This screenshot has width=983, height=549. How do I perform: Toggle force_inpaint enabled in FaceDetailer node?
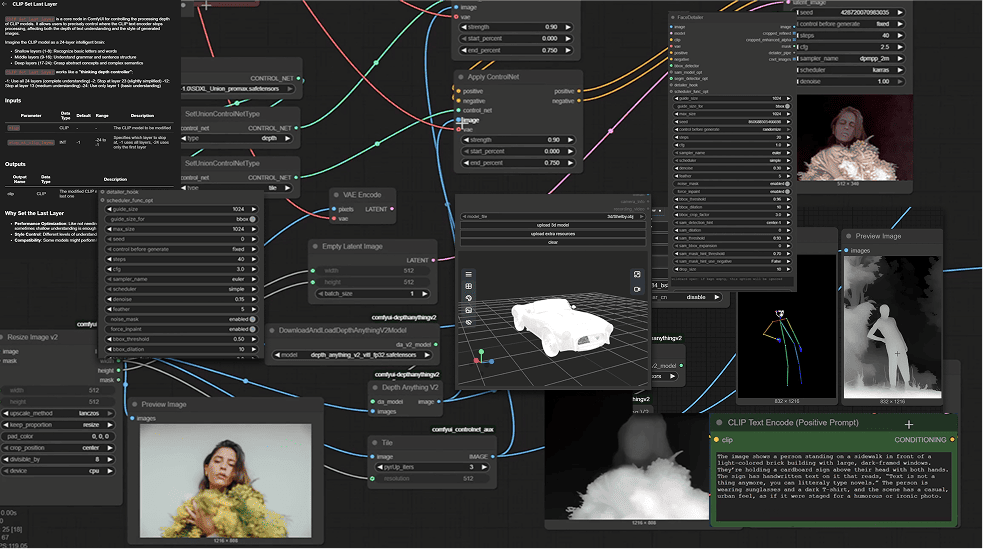point(732,191)
